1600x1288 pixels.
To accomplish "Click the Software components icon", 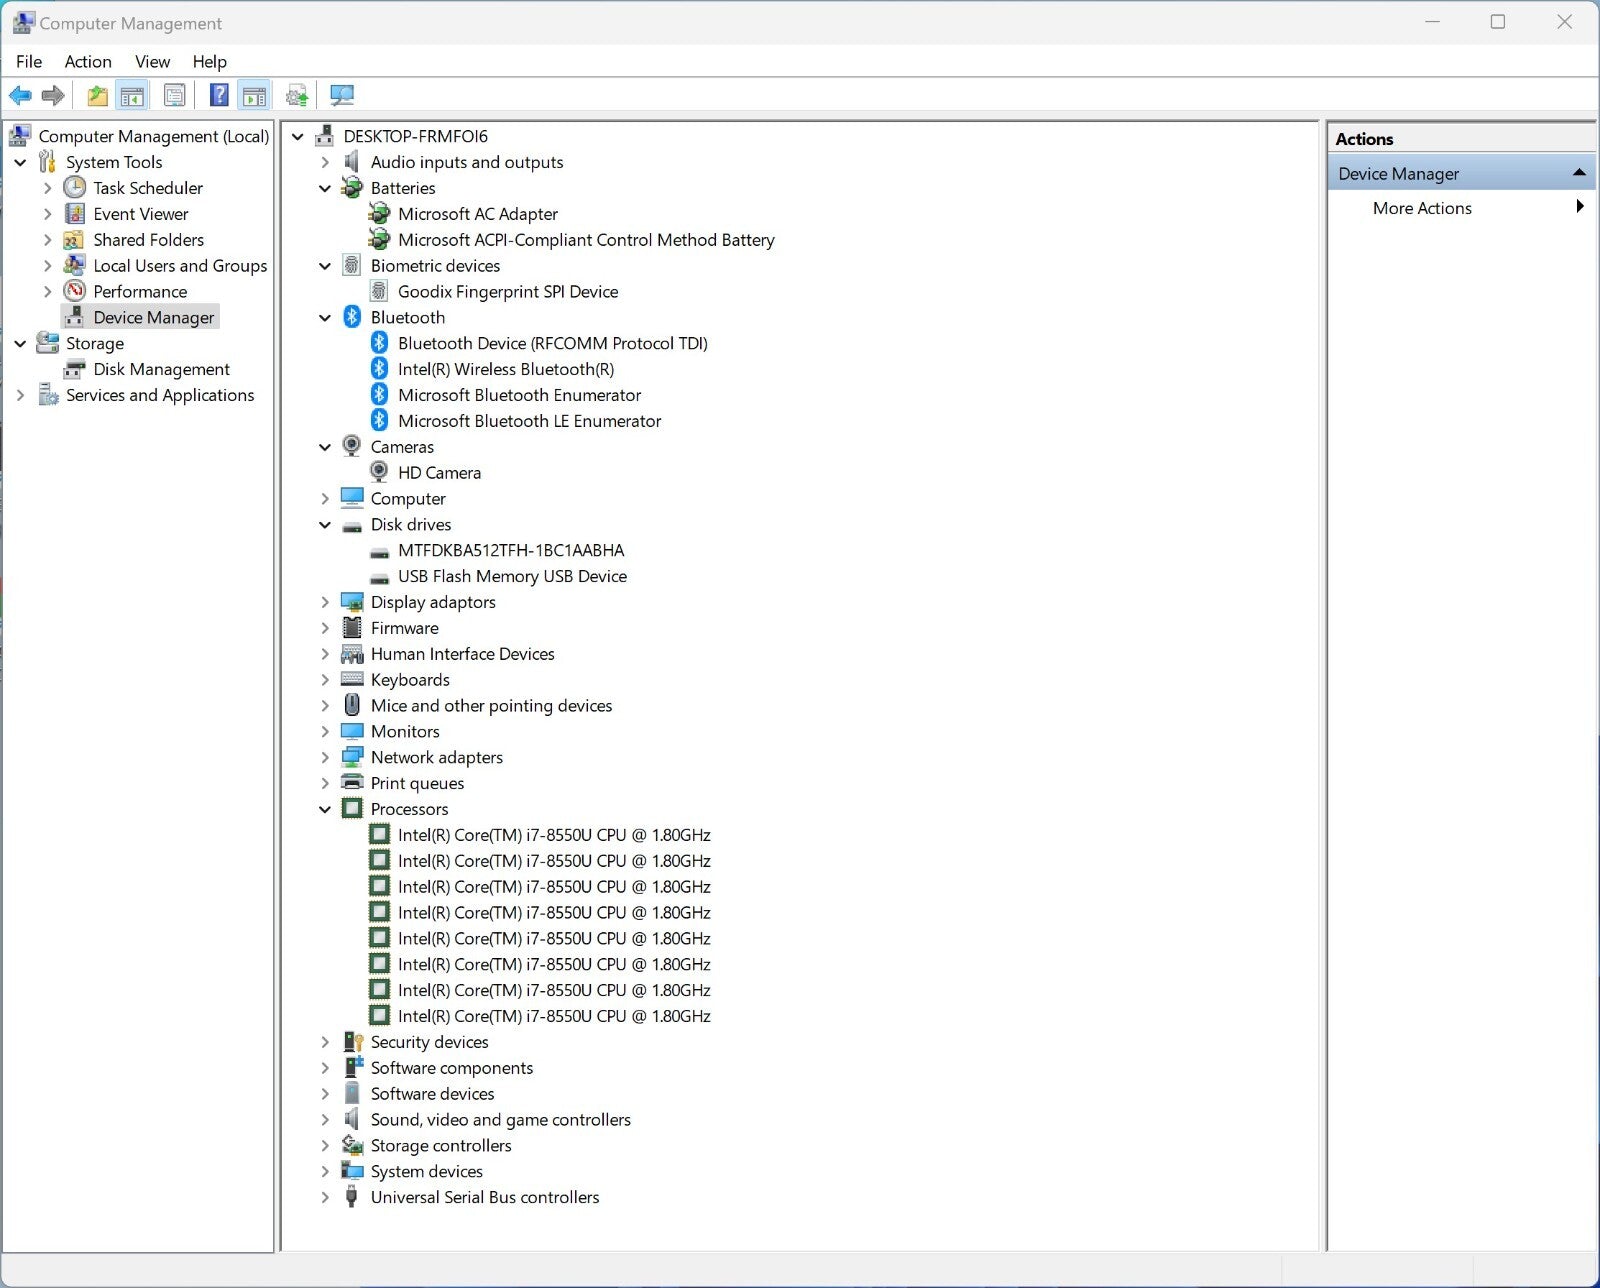I will point(352,1067).
